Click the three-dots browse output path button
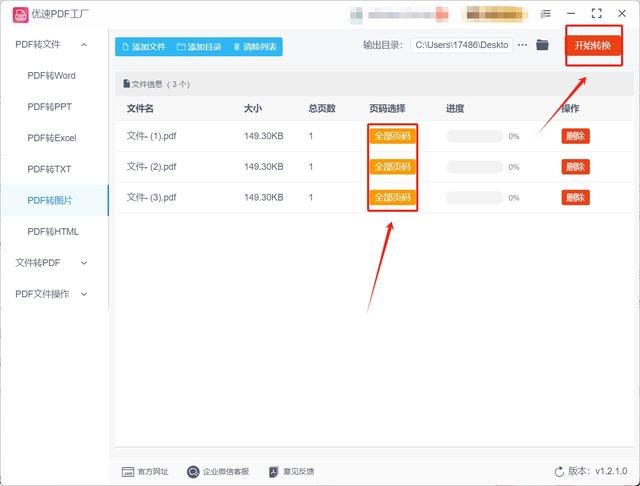The width and height of the screenshot is (640, 486). pos(522,45)
